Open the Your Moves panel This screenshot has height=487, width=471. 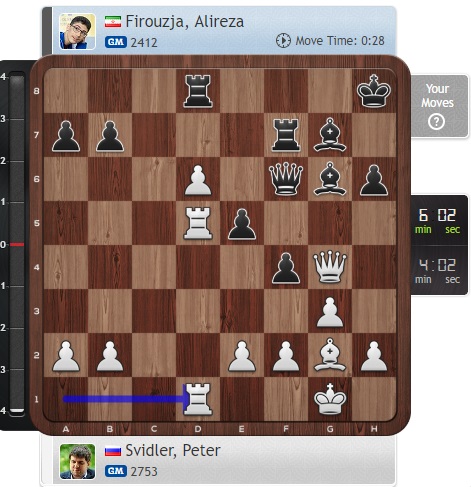coord(437,106)
